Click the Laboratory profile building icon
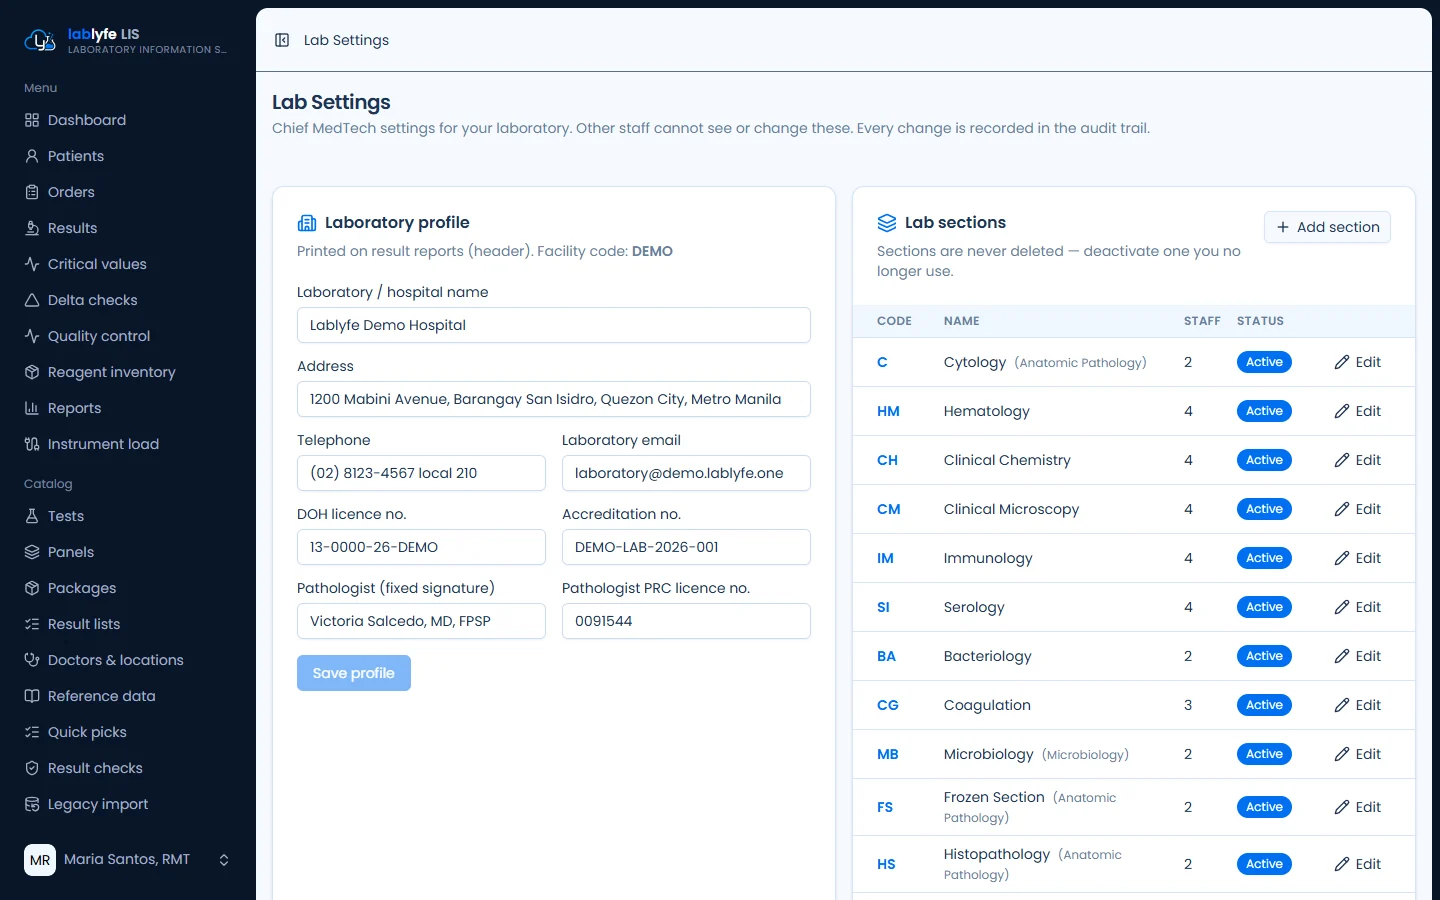 (x=307, y=223)
